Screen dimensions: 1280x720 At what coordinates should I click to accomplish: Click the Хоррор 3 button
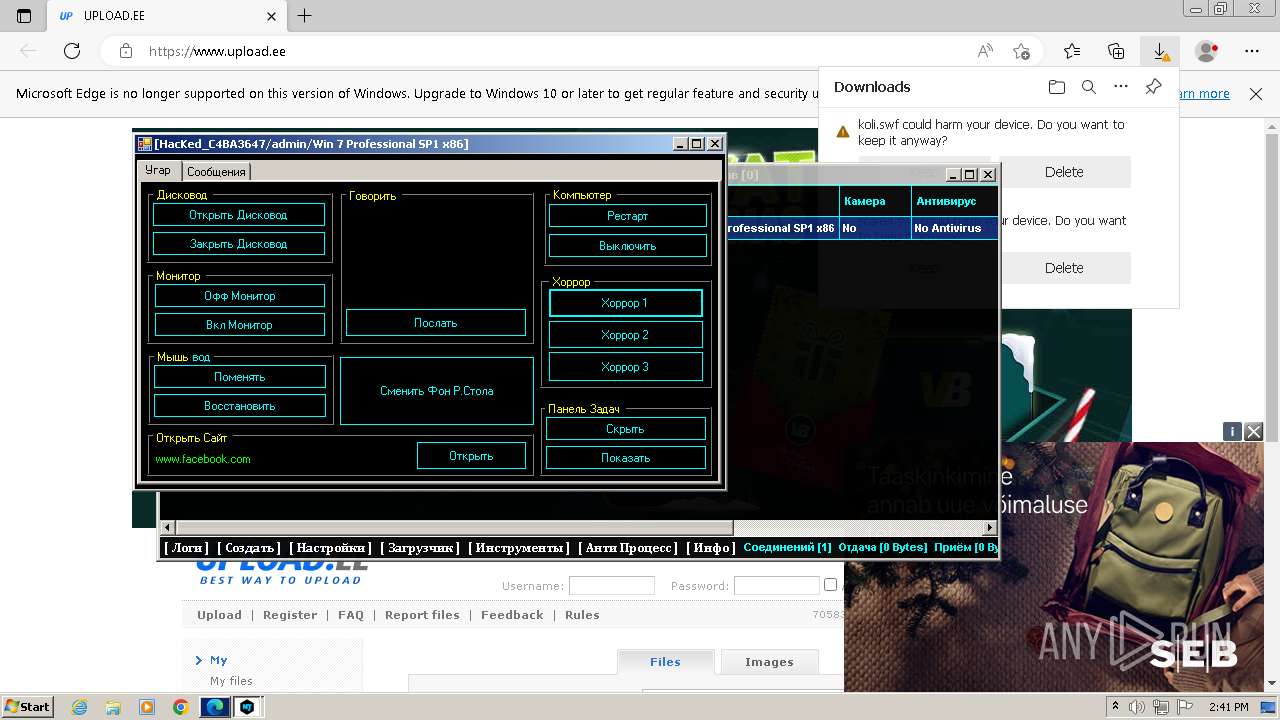[x=626, y=367]
